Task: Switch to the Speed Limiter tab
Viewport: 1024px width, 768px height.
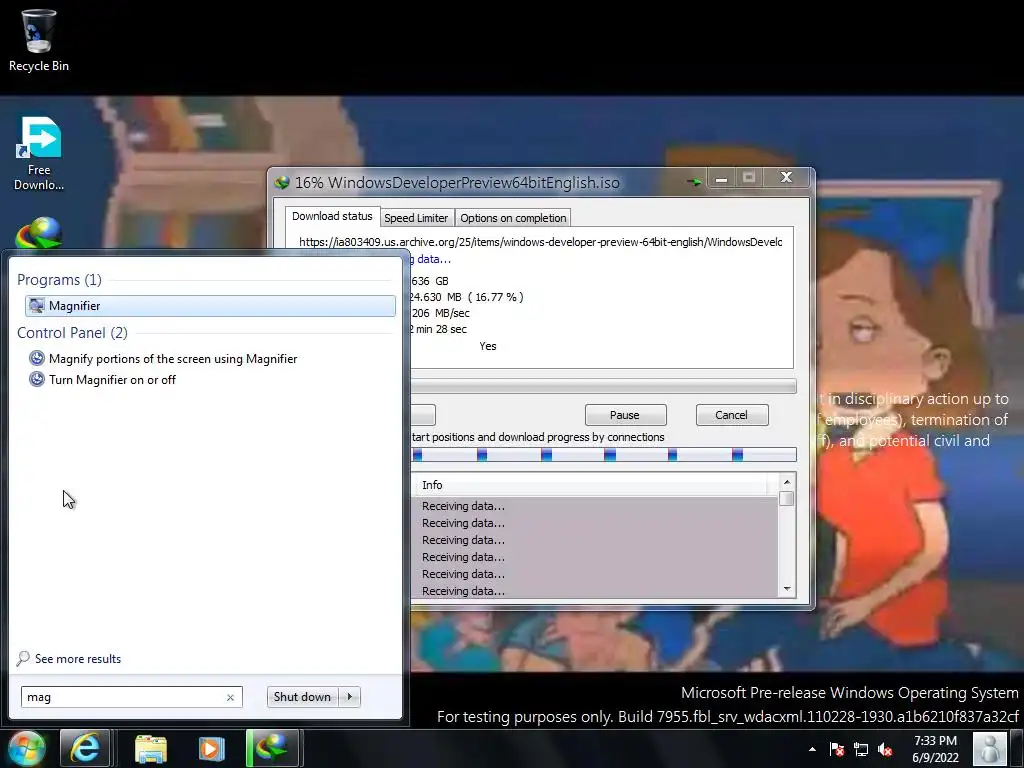Action: [416, 218]
